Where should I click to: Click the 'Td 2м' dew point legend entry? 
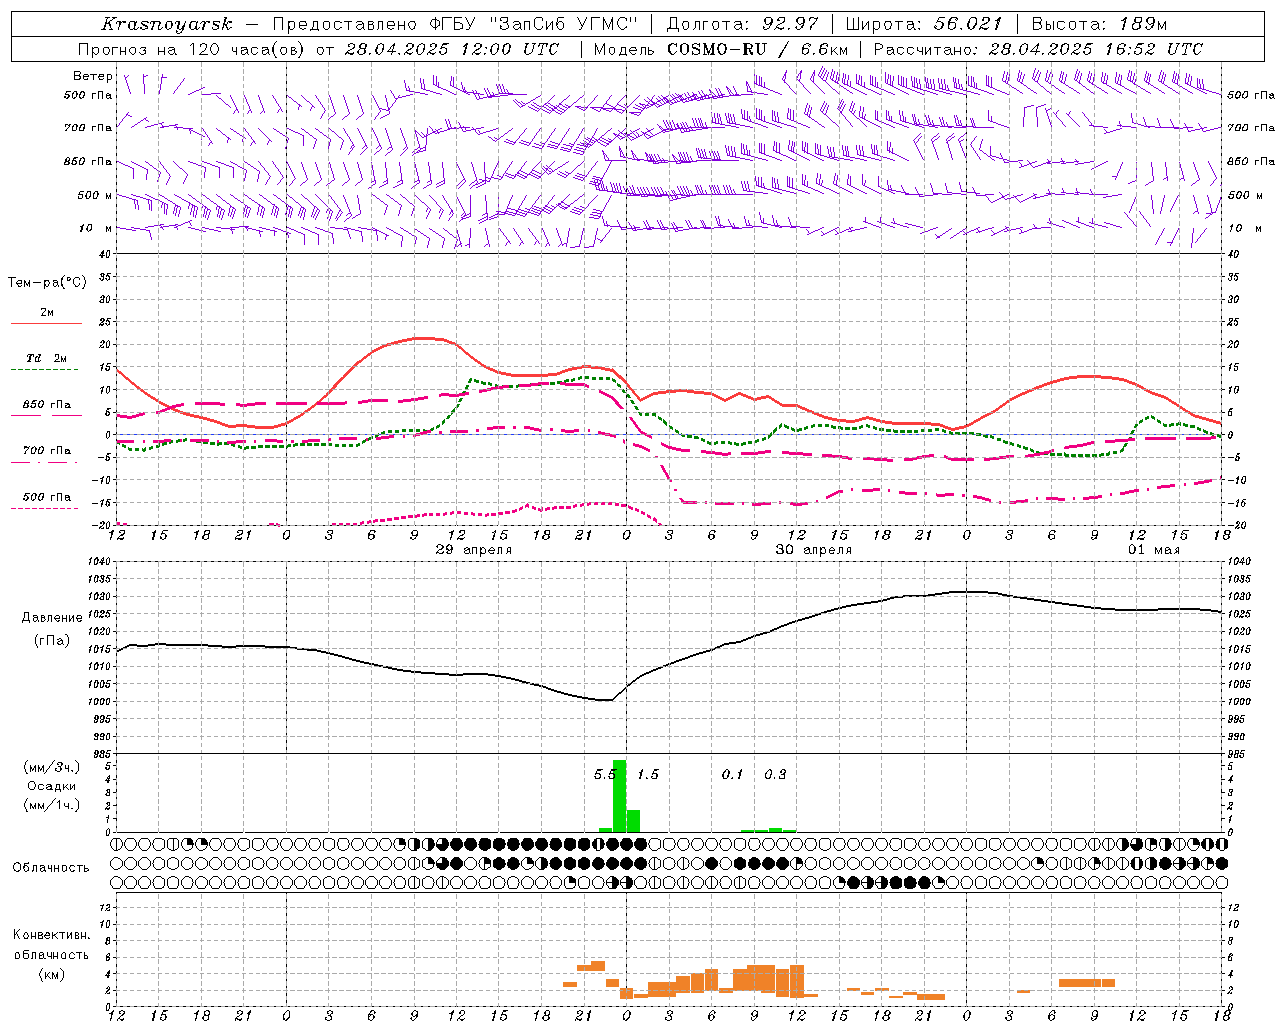coord(46,358)
